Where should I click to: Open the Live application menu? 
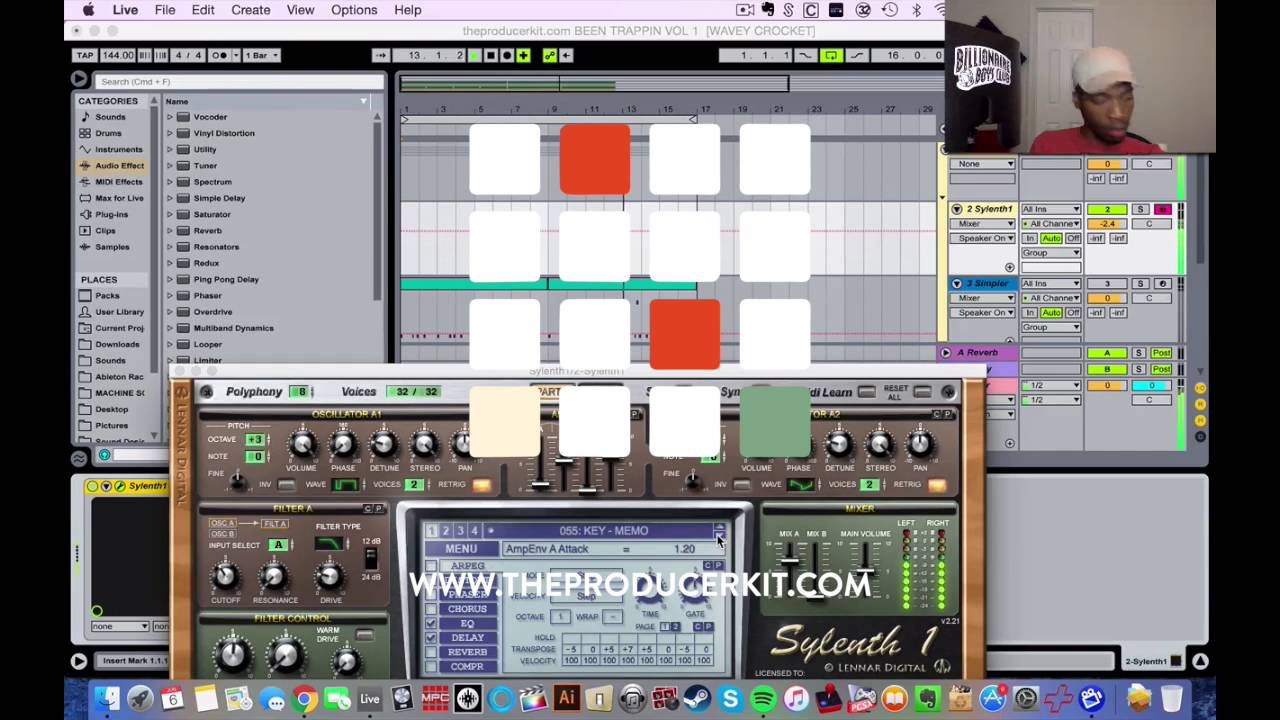coord(125,10)
